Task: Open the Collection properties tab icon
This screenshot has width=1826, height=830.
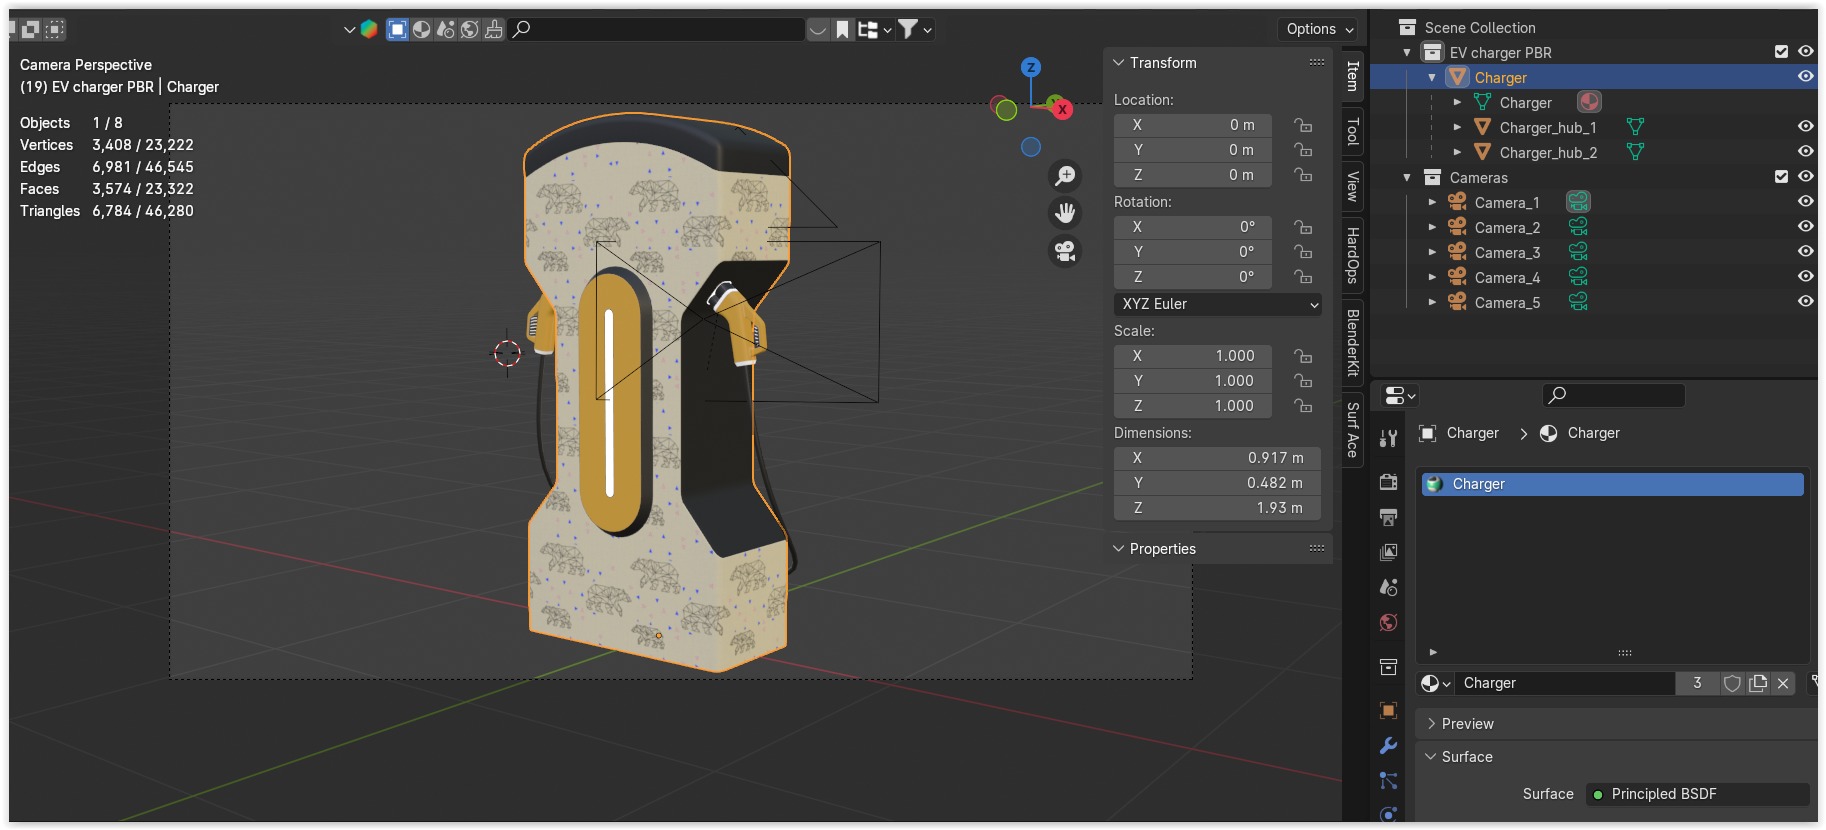Action: click(1388, 667)
